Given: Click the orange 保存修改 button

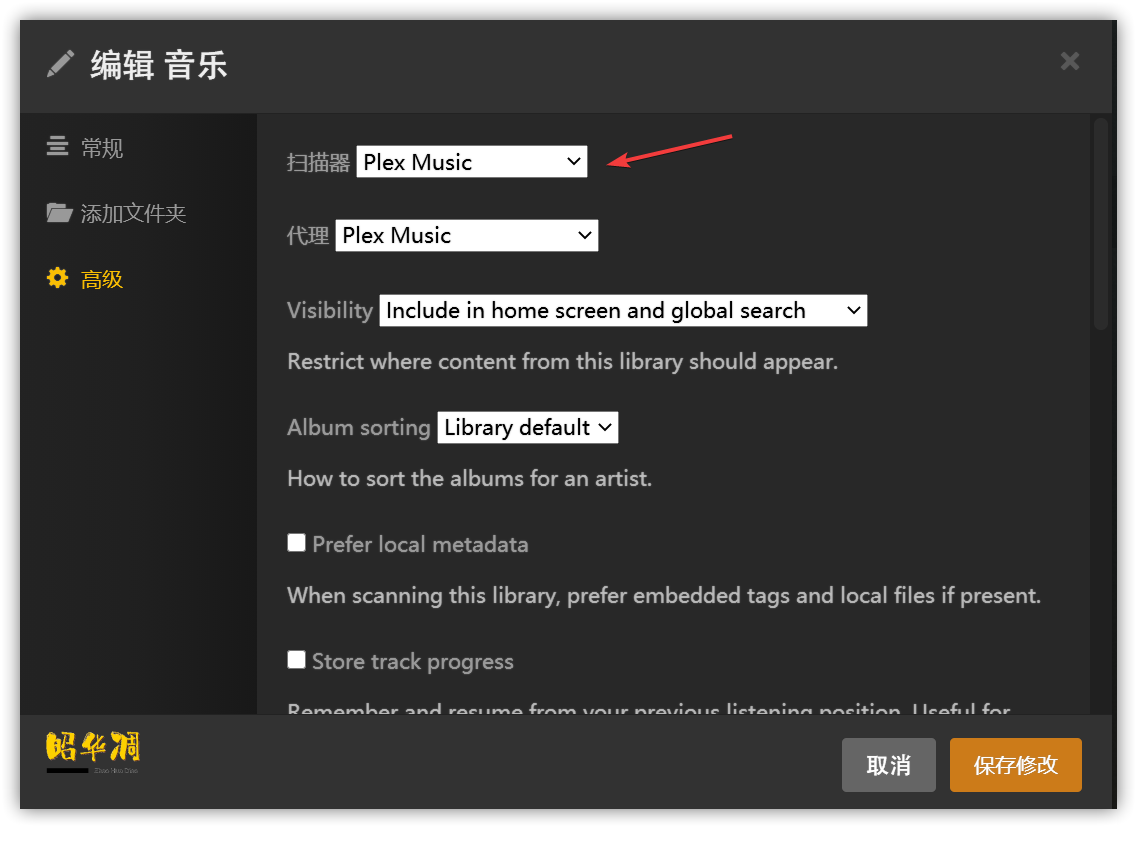Looking at the screenshot, I should coord(1015,765).
